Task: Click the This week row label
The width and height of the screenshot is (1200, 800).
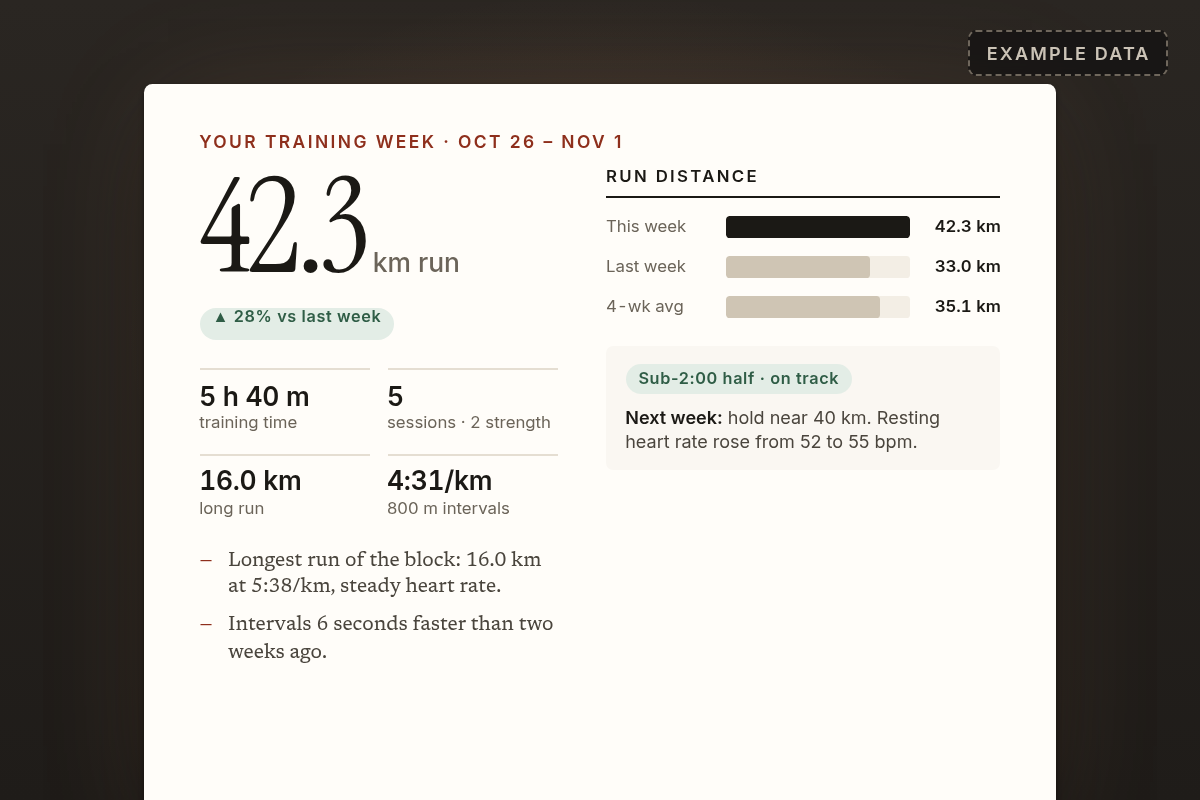Action: click(646, 227)
